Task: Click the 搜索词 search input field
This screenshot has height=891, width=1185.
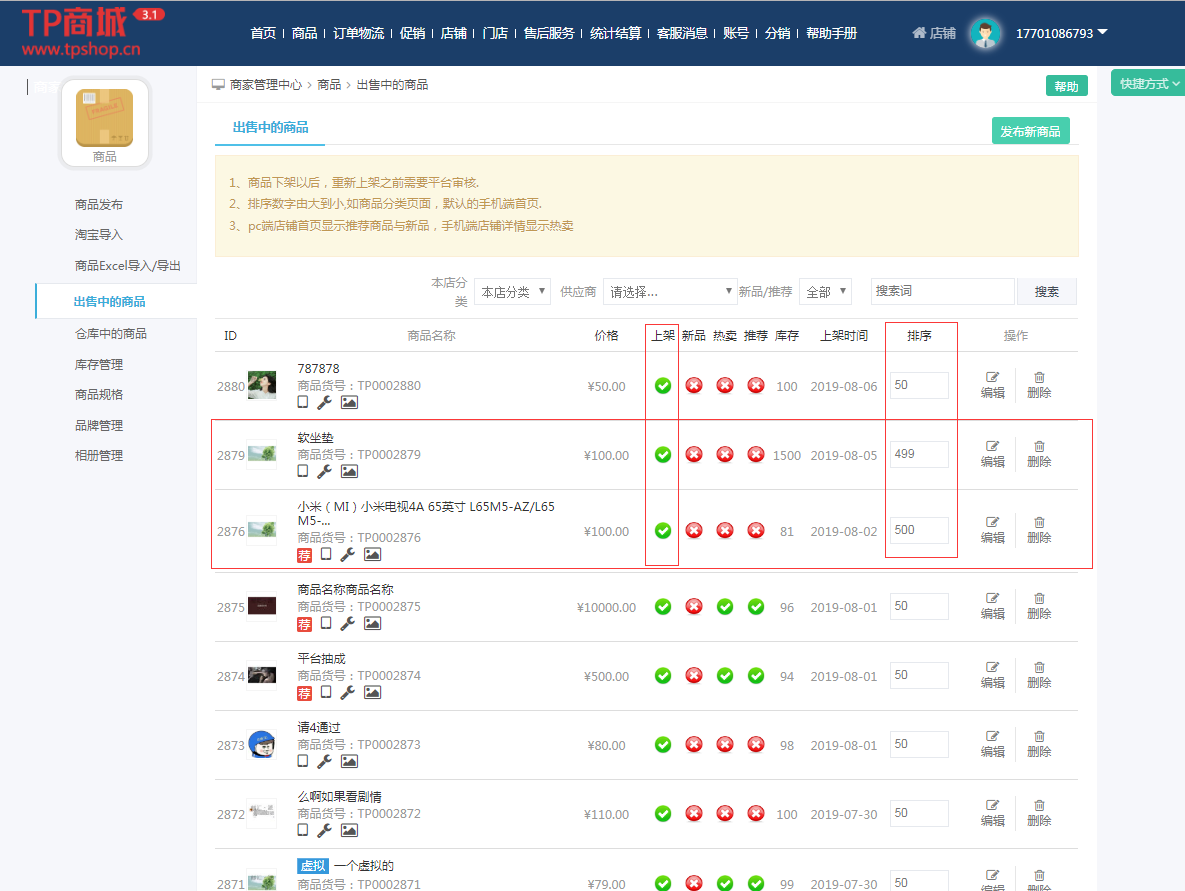Action: [x=942, y=291]
